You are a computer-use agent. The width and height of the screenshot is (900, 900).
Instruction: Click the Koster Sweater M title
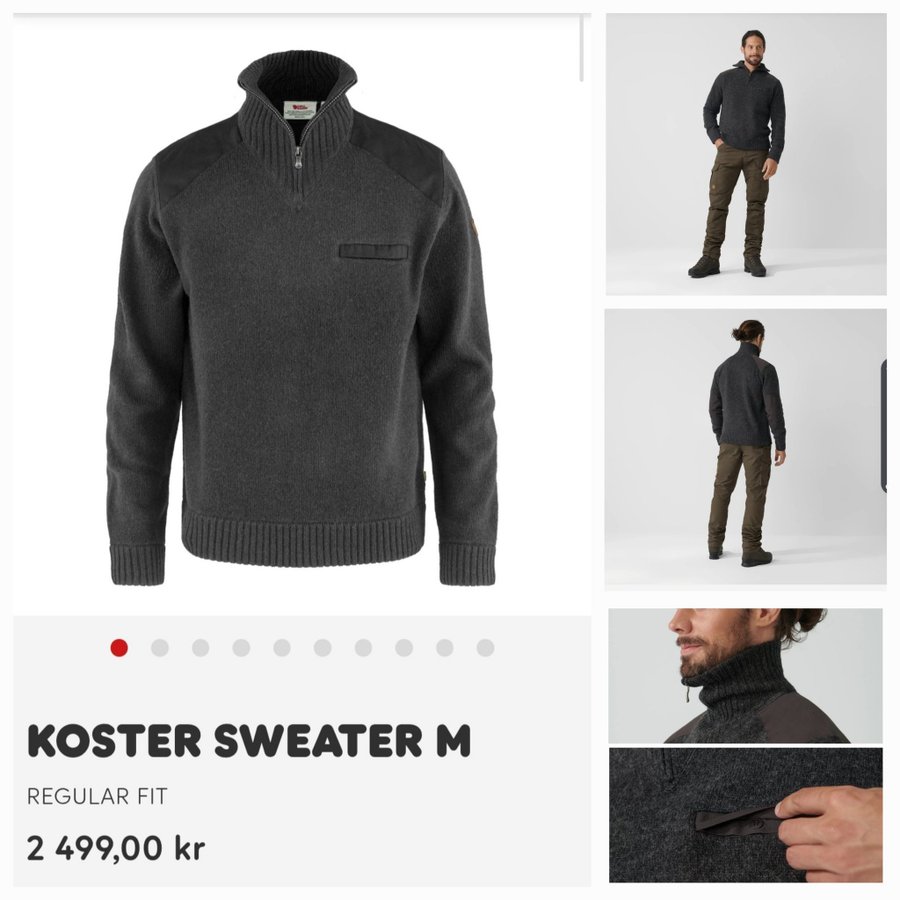click(x=249, y=740)
